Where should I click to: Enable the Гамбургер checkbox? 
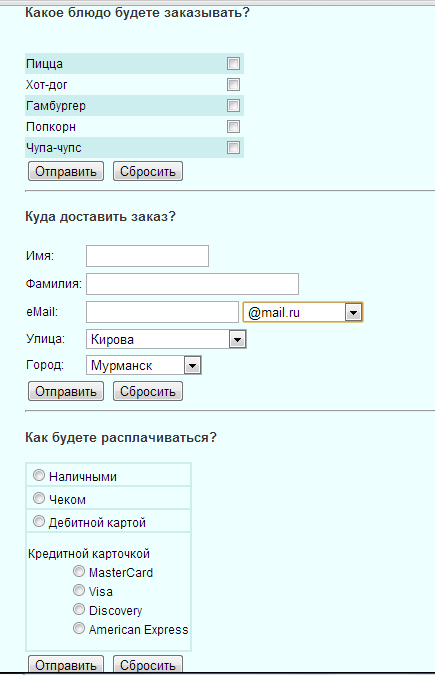point(233,105)
